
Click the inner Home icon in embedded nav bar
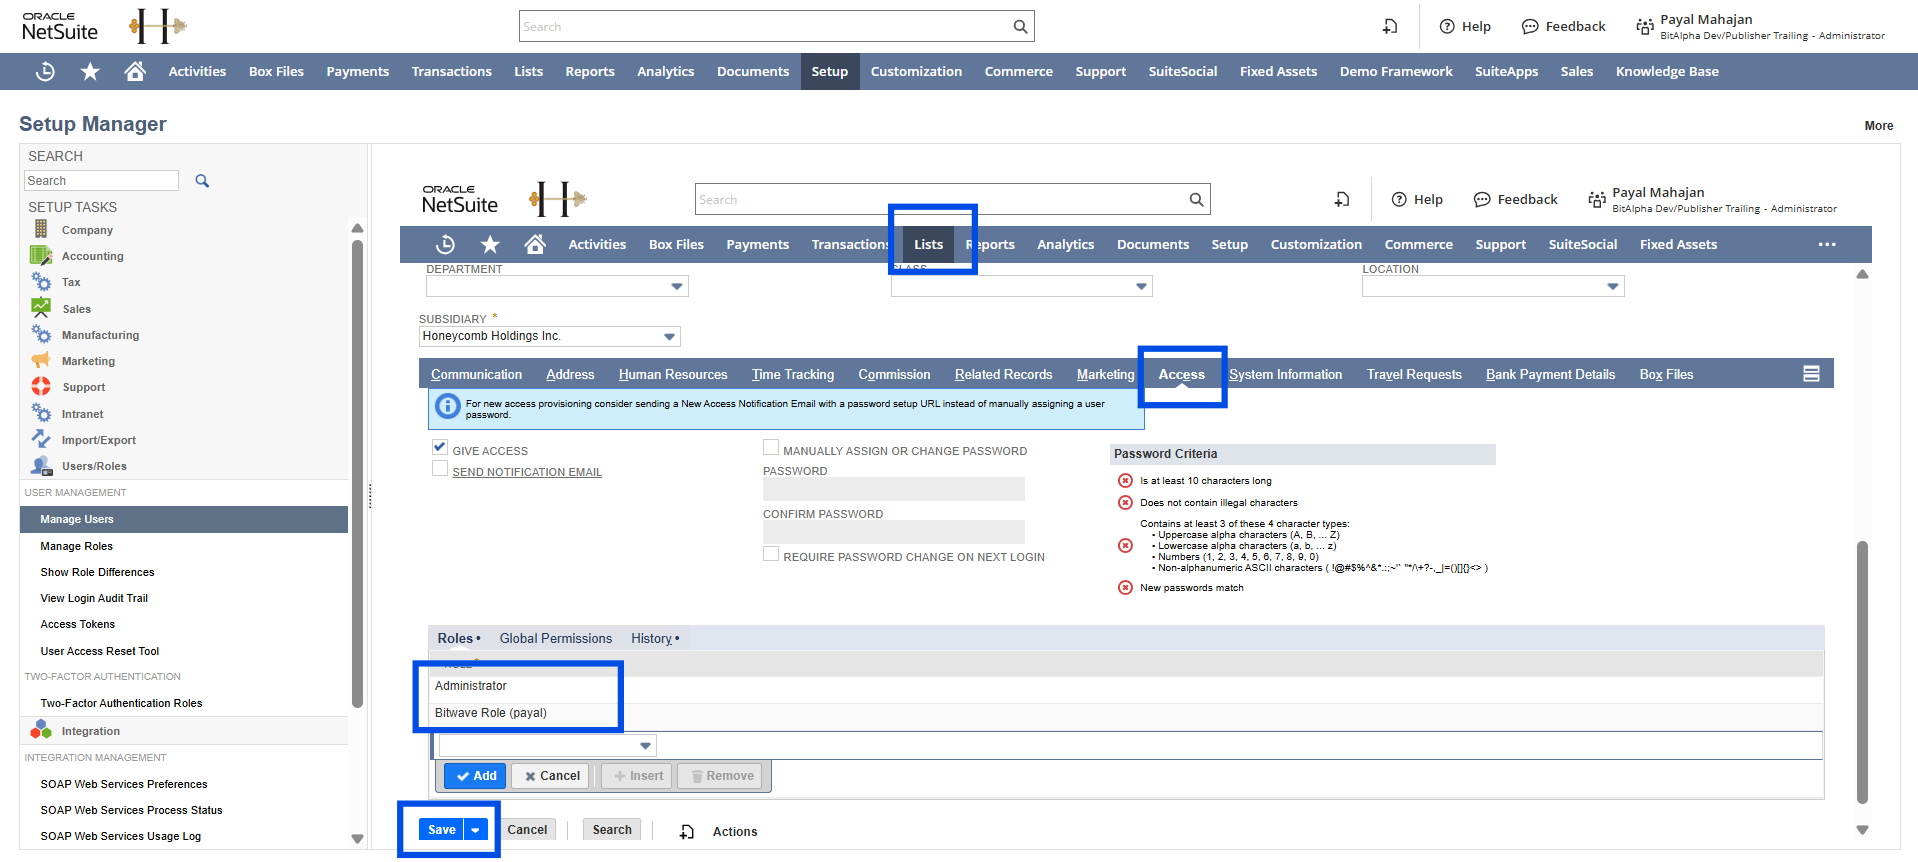pos(535,244)
